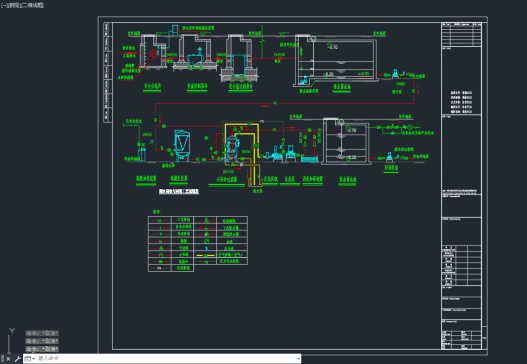This screenshot has width=527, height=364.
Task: Click the yellow pipe swatch in the legend table
Action: [x=205, y=255]
